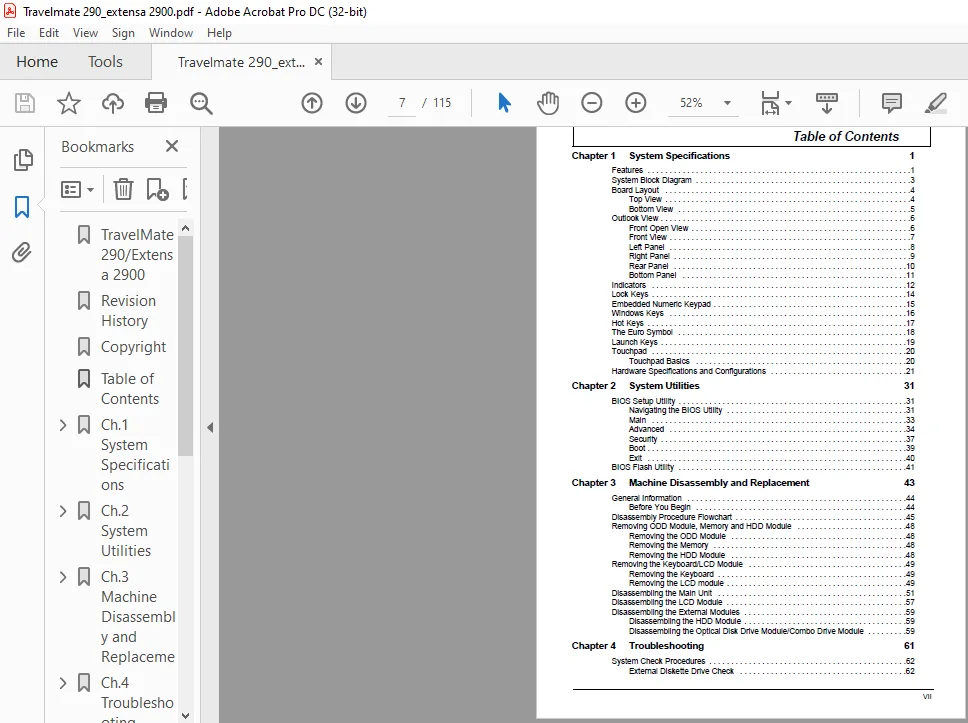Open the fit page options tool

pos(775,103)
